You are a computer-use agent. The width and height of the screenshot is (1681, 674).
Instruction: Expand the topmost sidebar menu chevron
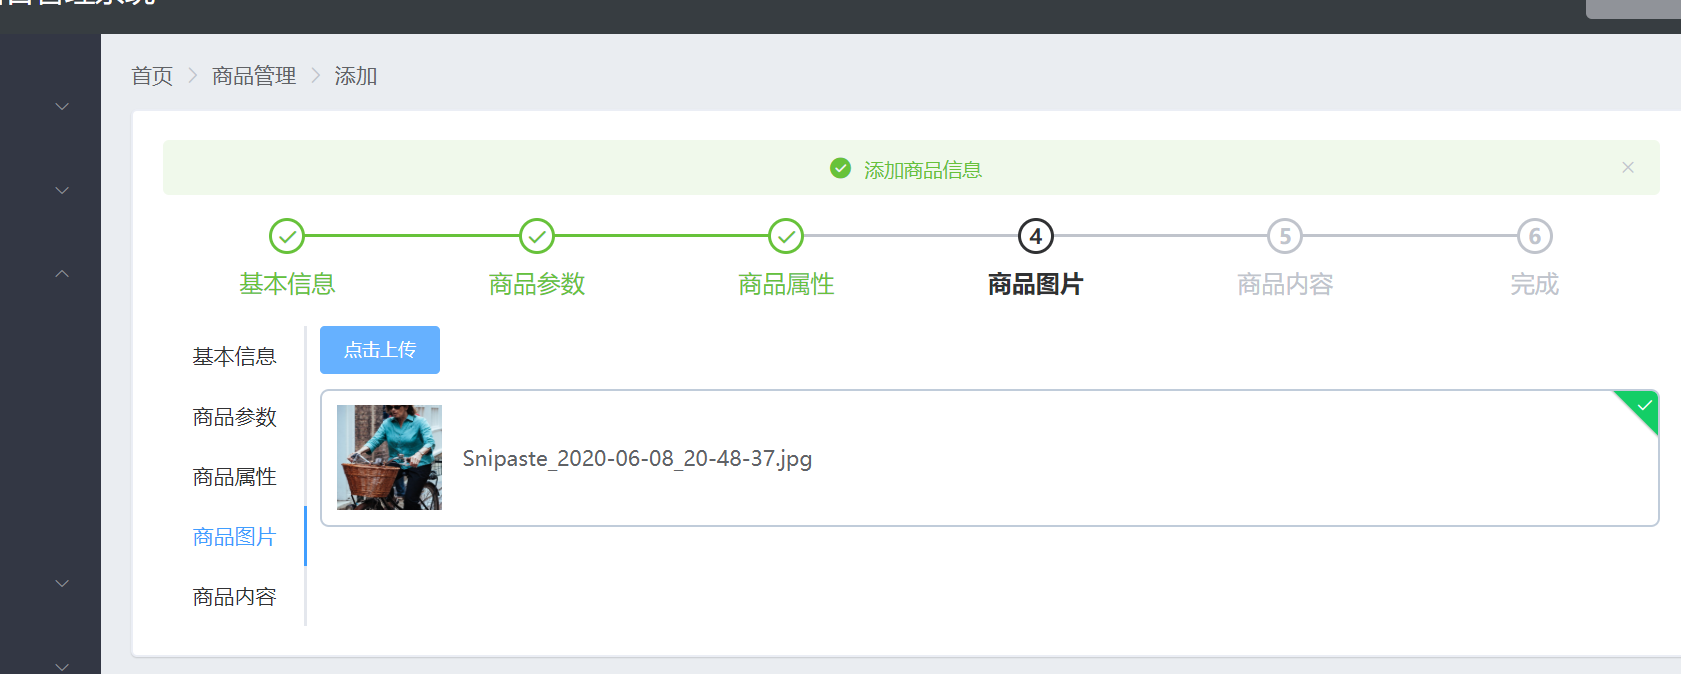62,105
